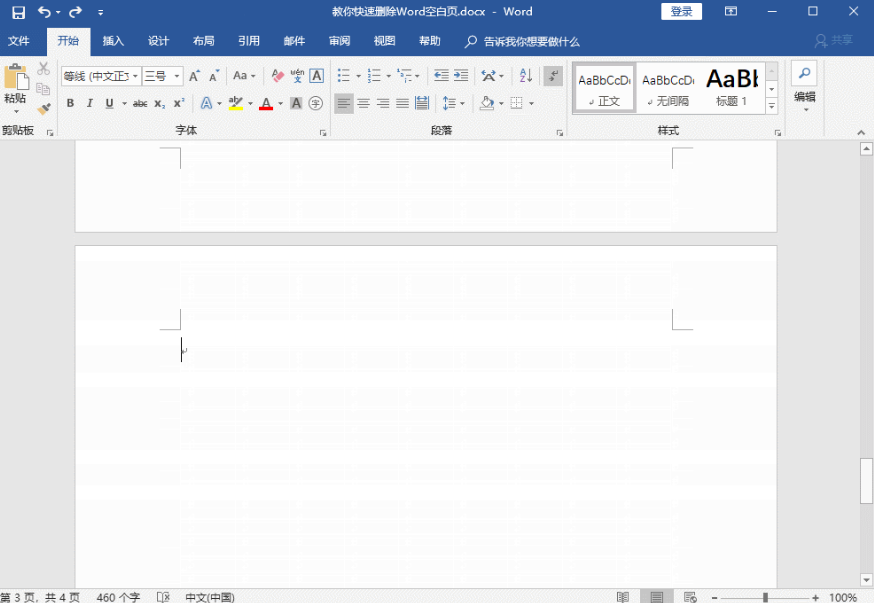
Task: Toggle bold formatting
Action: (x=70, y=103)
